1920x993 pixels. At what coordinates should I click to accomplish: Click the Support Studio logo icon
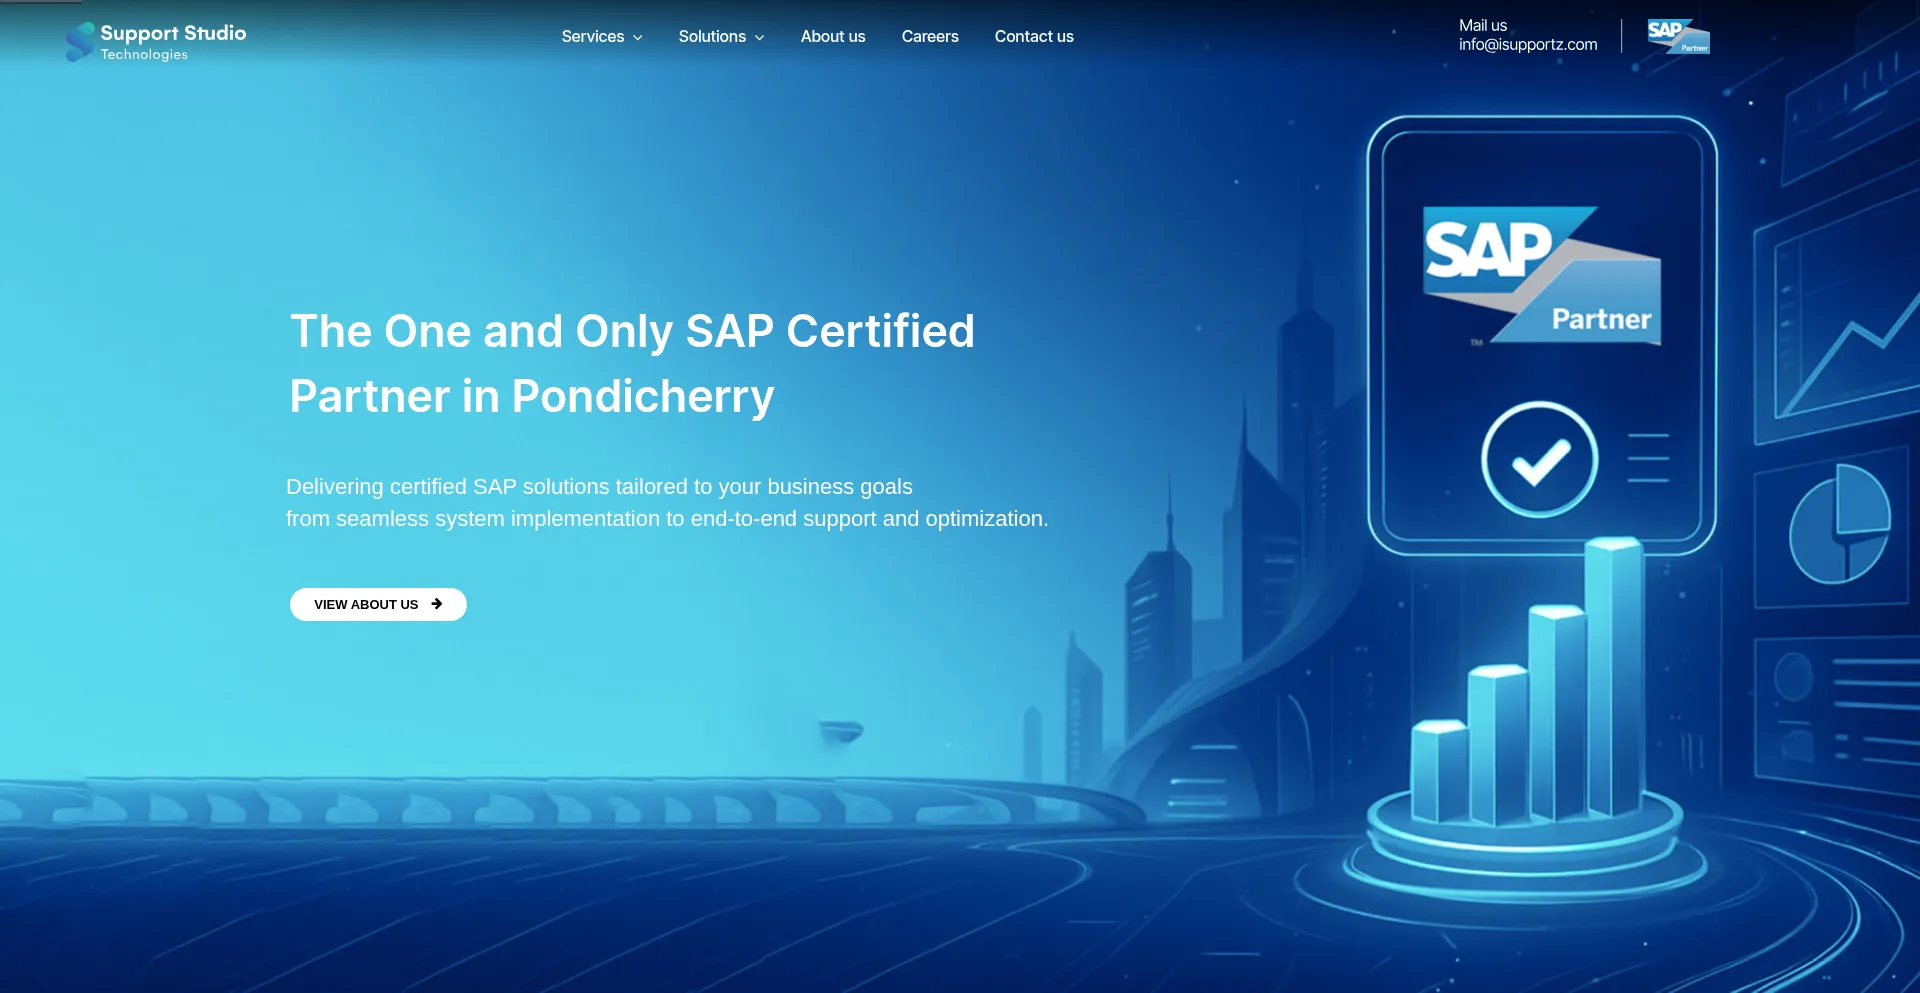click(79, 42)
